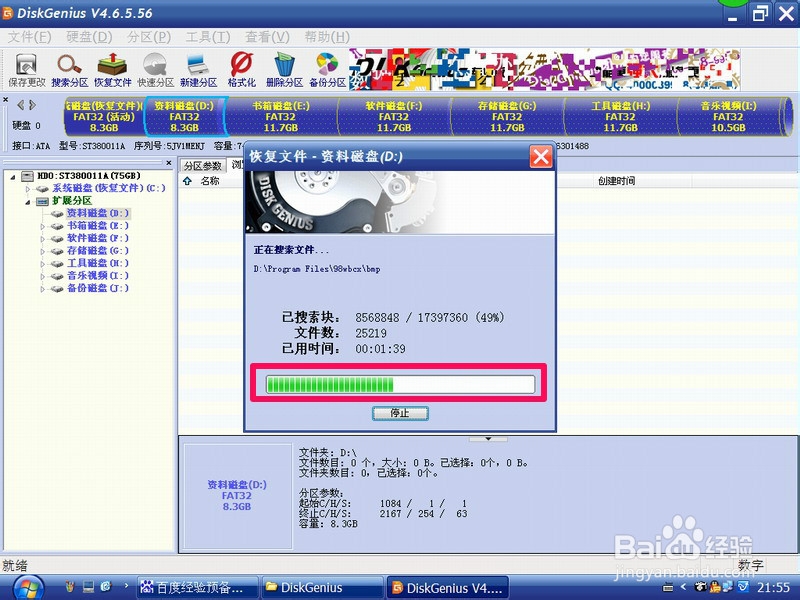Open the 工具(T) menu
The height and width of the screenshot is (600, 800).
coord(208,37)
